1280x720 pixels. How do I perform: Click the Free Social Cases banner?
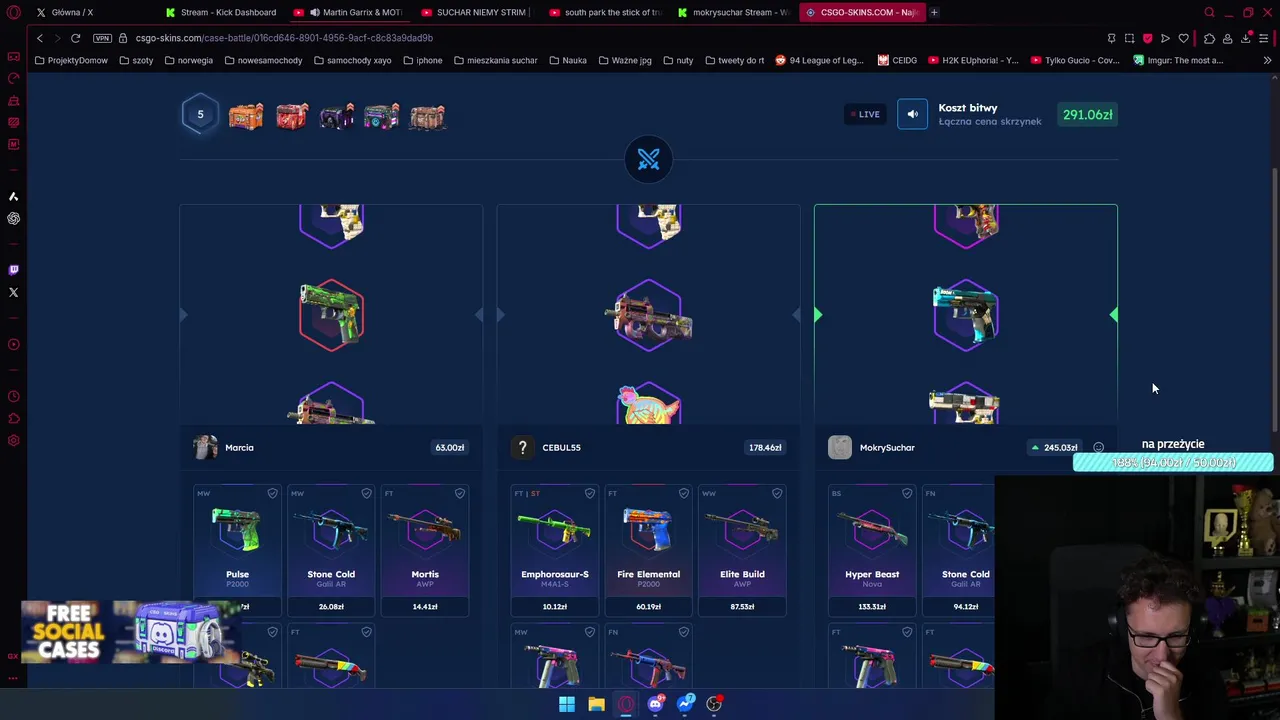click(x=130, y=632)
